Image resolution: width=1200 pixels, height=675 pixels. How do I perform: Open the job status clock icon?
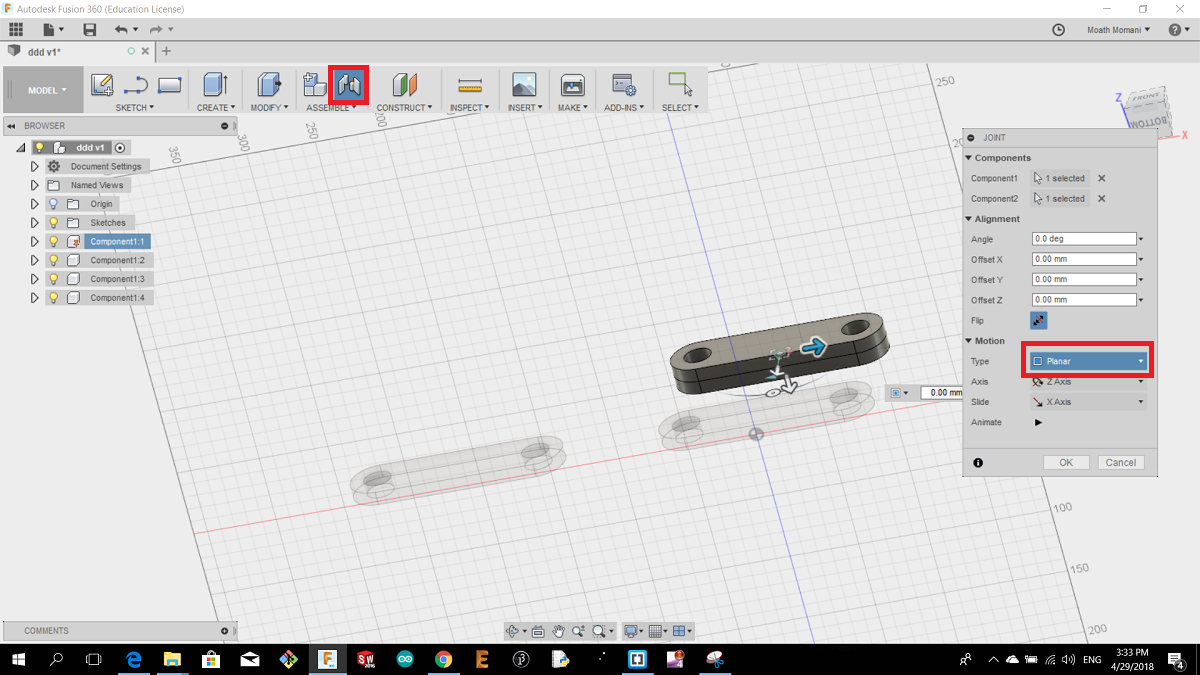point(1059,30)
